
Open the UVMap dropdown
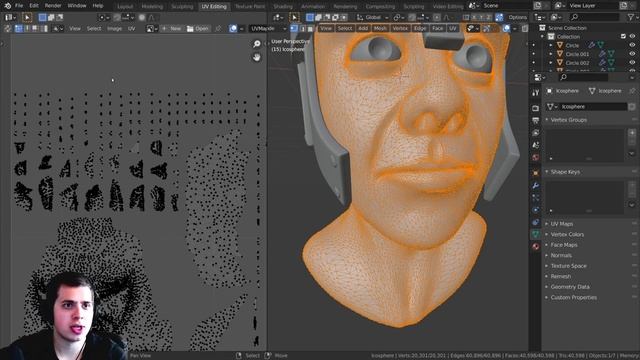pos(268,29)
